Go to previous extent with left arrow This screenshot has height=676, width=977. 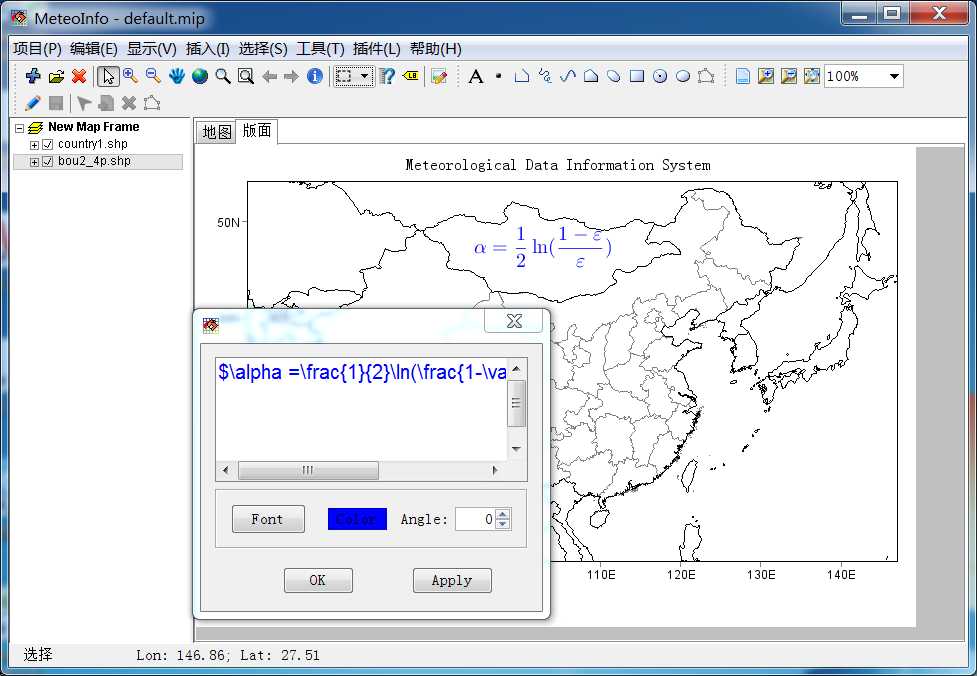[269, 76]
